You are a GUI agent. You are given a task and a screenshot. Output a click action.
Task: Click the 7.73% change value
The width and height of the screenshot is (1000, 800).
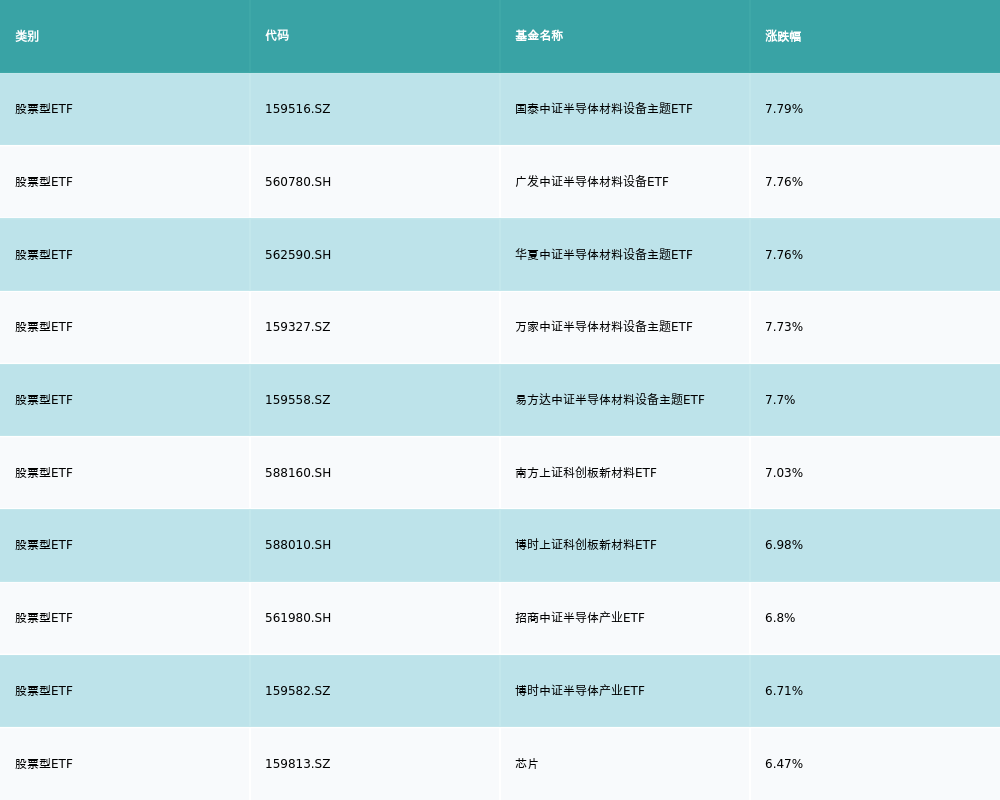784,327
